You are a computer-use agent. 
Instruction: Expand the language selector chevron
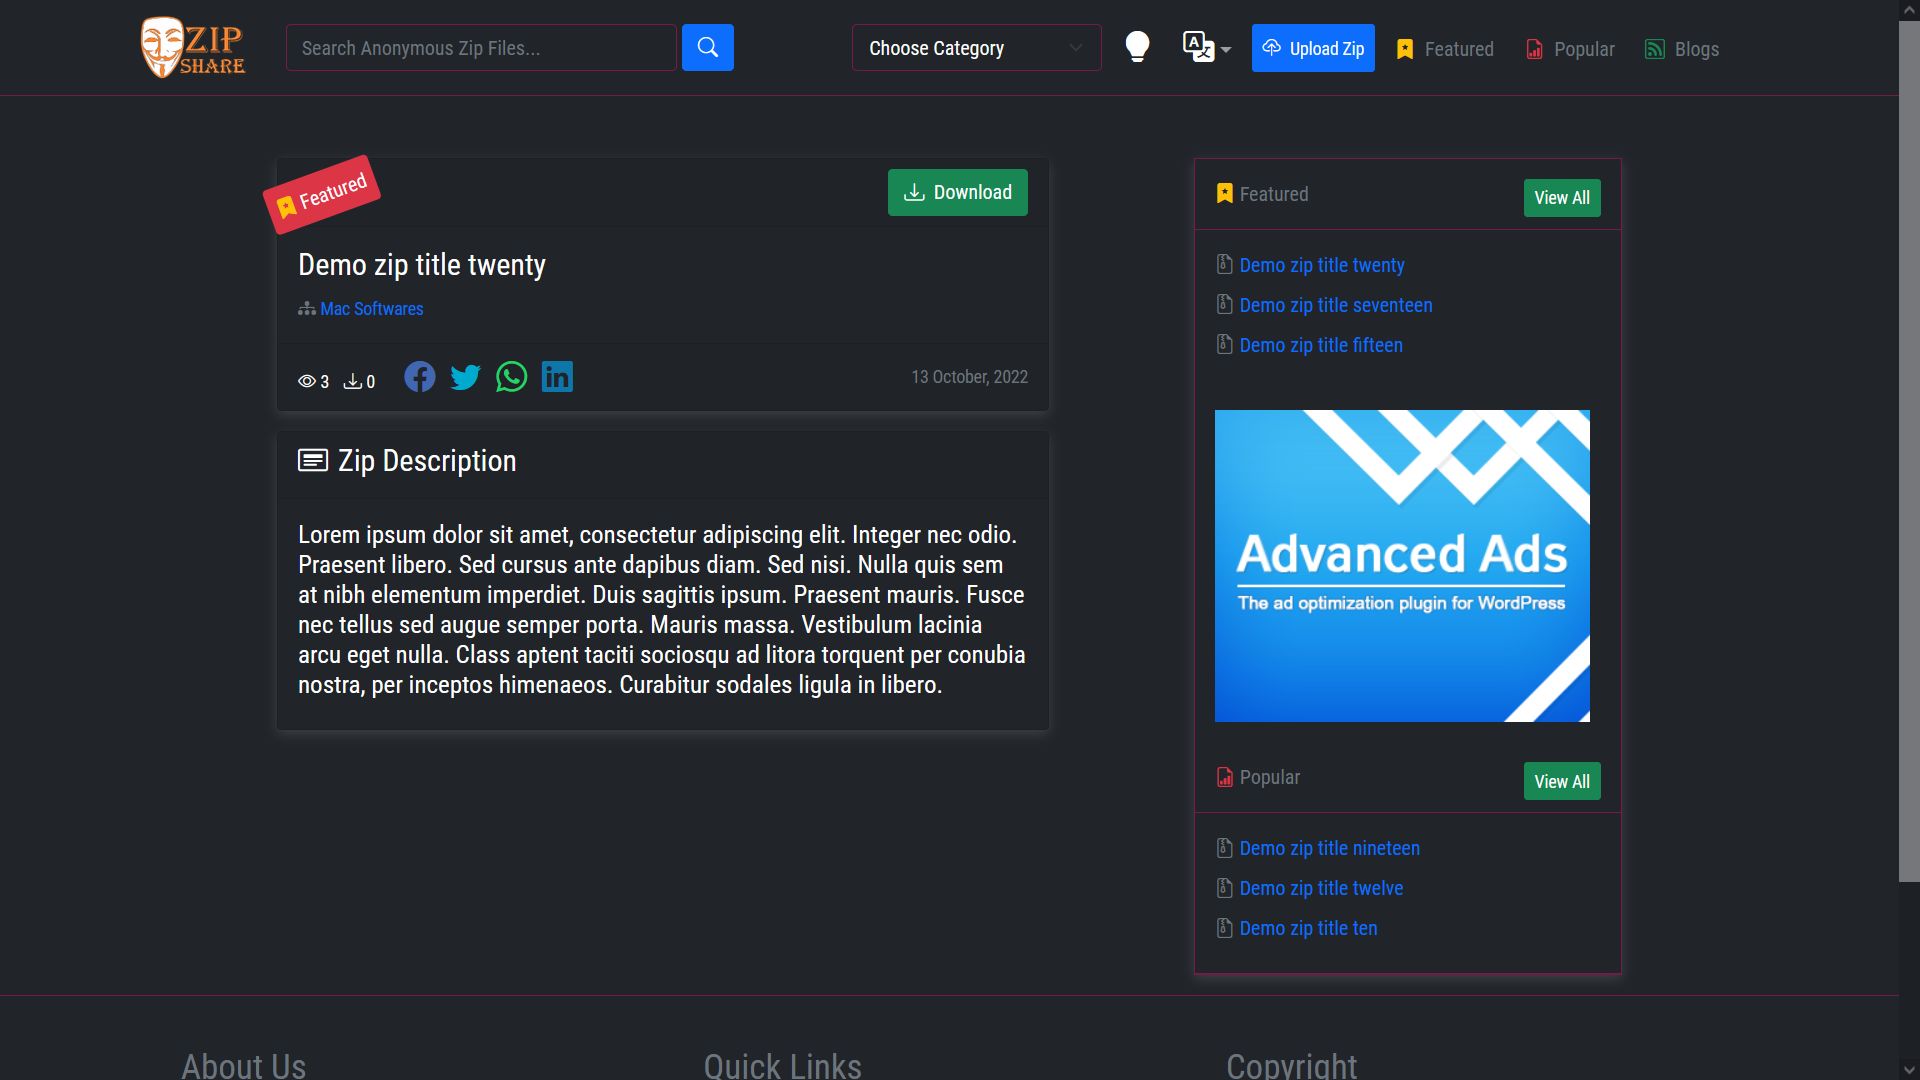pyautogui.click(x=1226, y=52)
